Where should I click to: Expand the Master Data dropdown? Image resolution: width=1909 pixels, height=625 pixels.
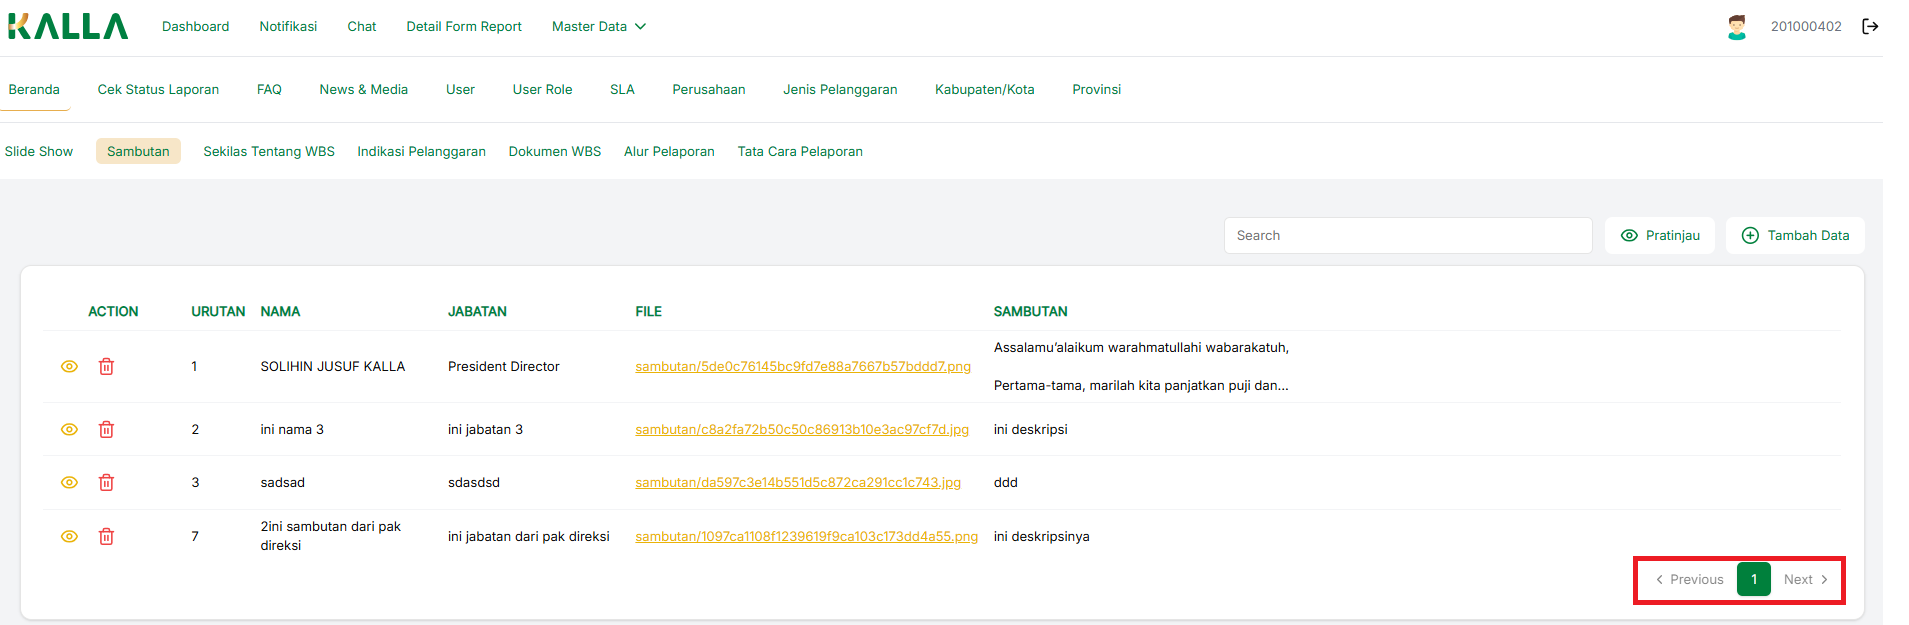pos(598,27)
